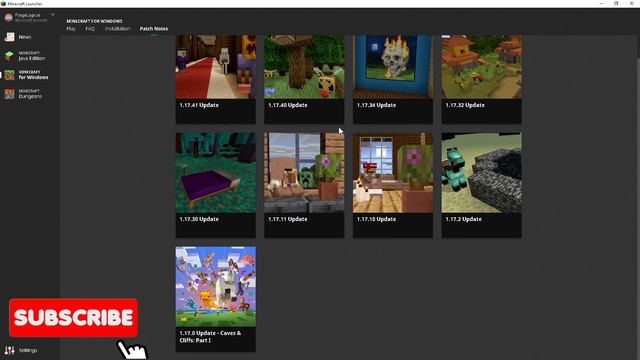The image size is (640, 360).
Task: Click the '1.17.34 Update' title text
Action: [x=376, y=105]
